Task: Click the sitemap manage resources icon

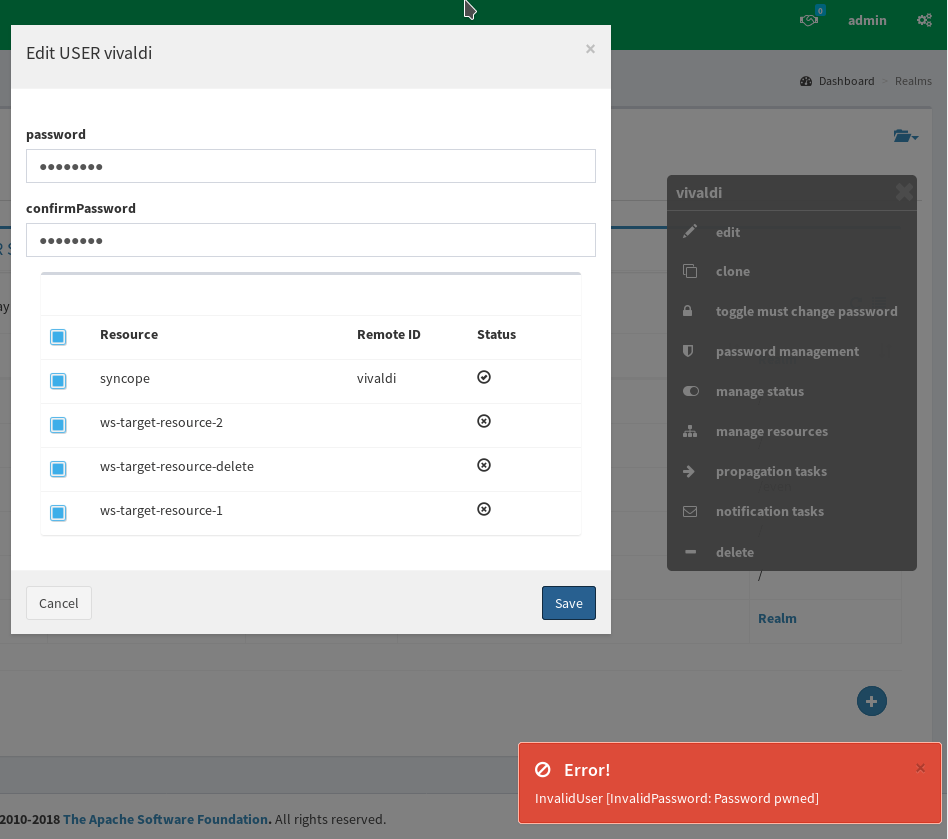Action: point(690,431)
